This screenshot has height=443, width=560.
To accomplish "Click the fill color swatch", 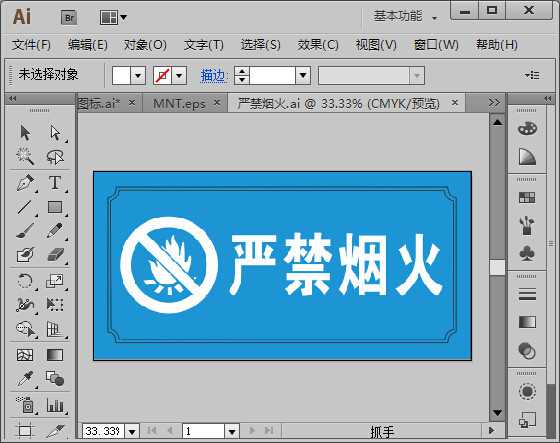I will click(x=121, y=75).
